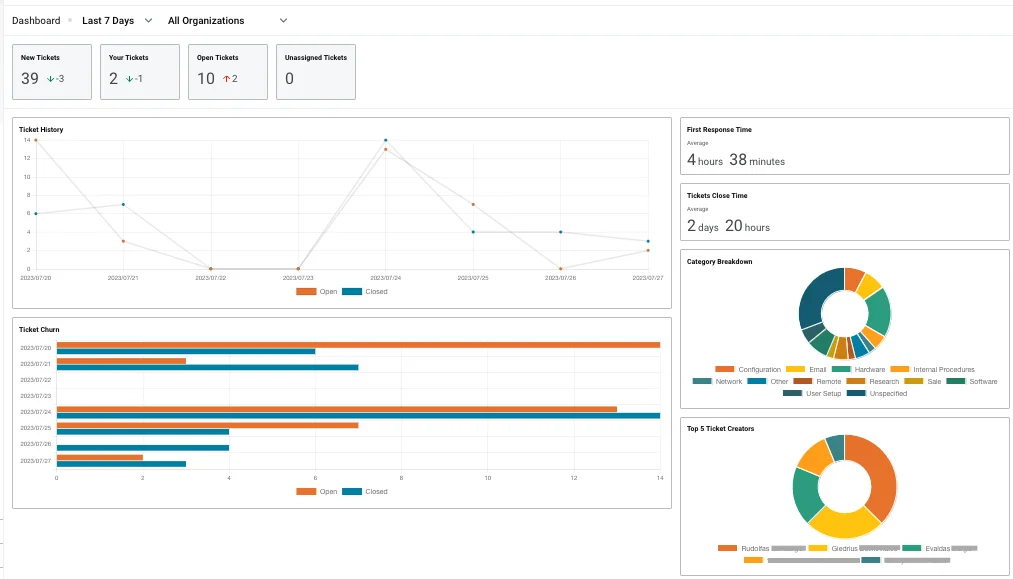This screenshot has width=1013, height=579.
Task: Click the chevron next to All Organizations
Action: click(x=283, y=20)
